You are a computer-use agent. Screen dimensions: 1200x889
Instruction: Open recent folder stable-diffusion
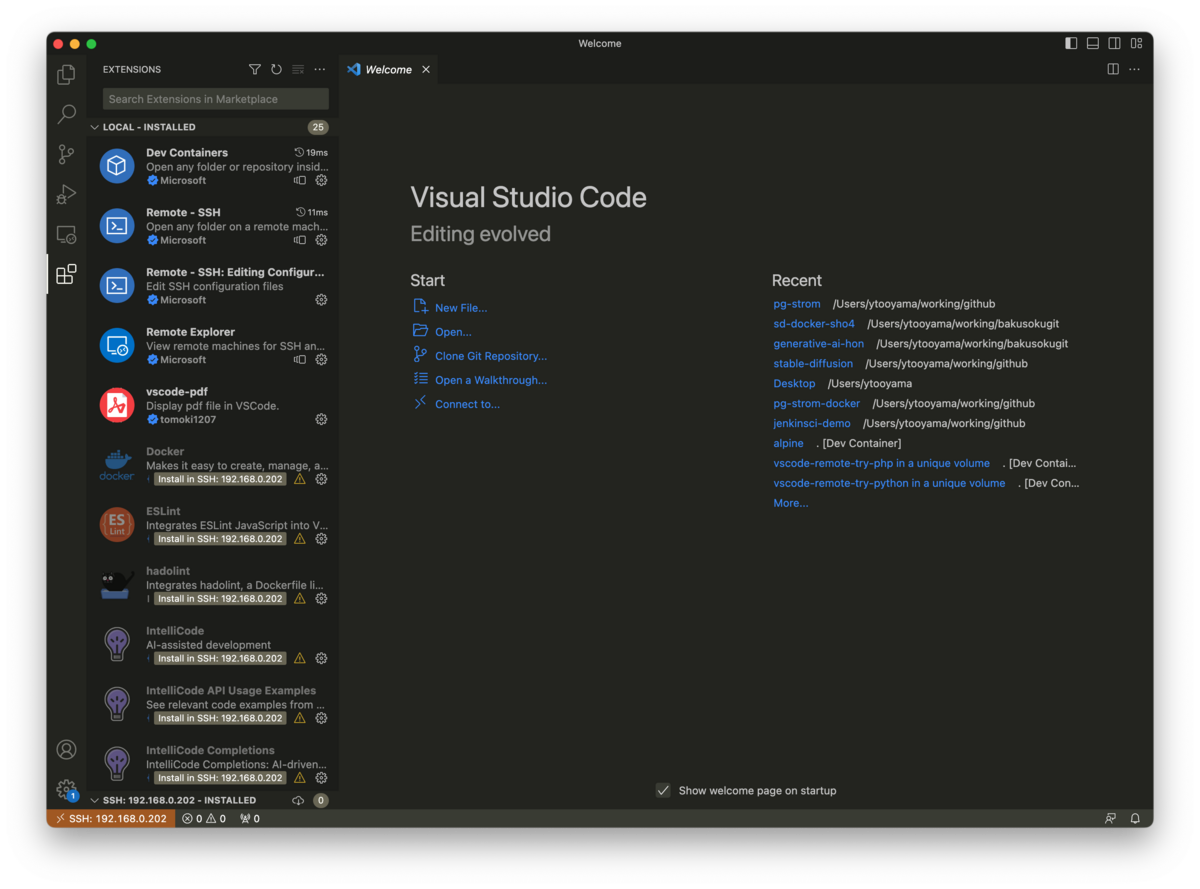pyautogui.click(x=813, y=364)
